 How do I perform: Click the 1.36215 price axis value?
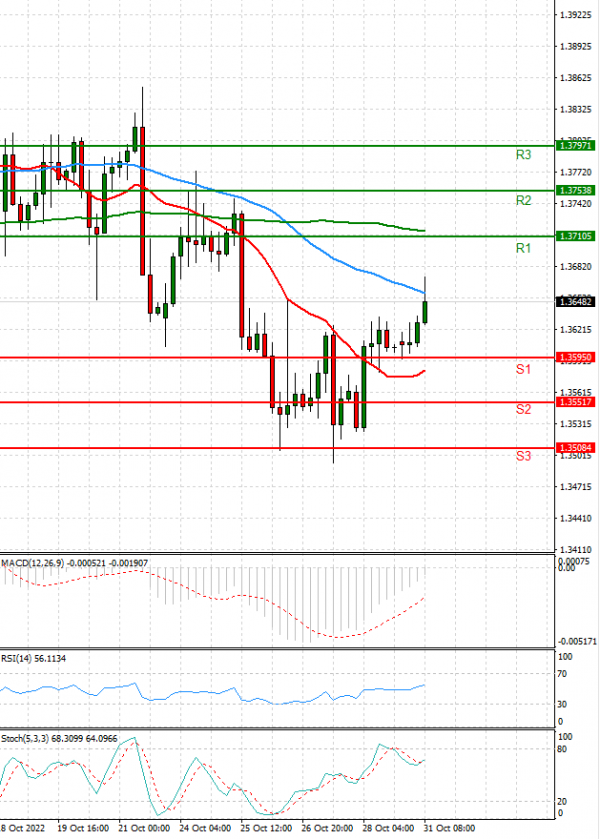(576, 330)
